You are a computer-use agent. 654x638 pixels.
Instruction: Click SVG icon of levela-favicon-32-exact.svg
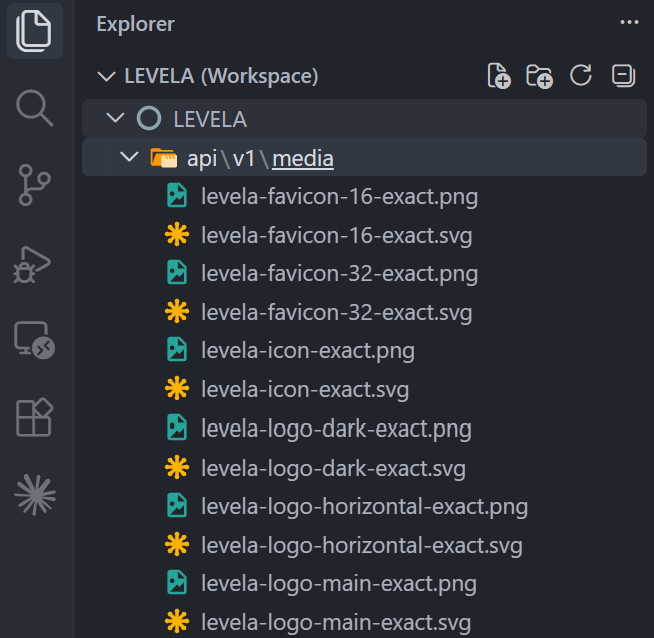click(x=177, y=311)
